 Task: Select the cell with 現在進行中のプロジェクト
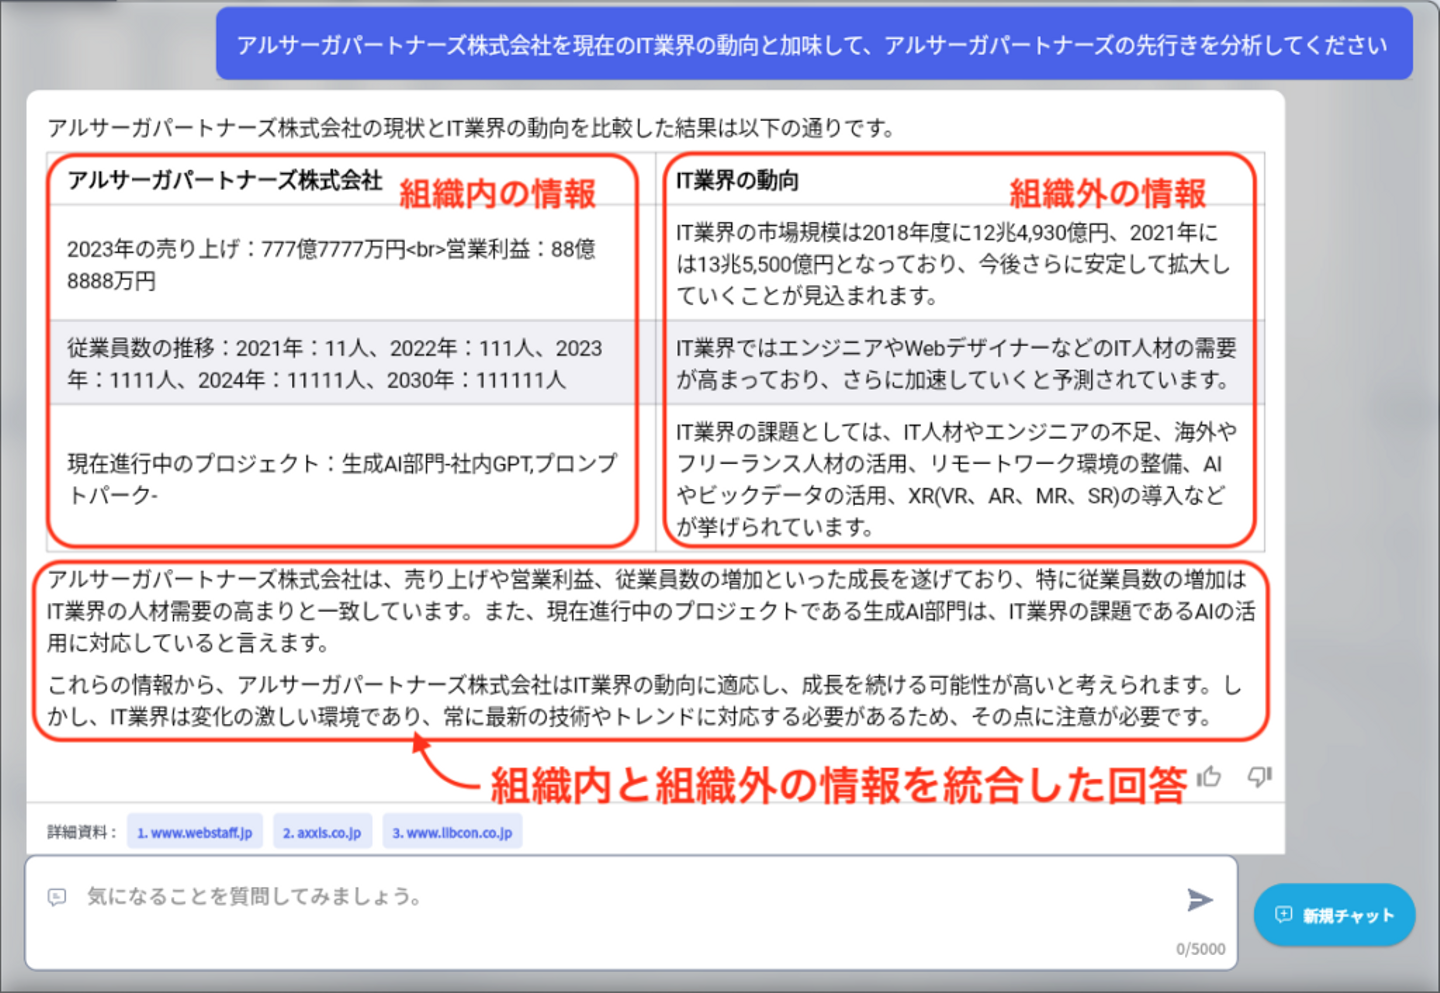coord(351,478)
